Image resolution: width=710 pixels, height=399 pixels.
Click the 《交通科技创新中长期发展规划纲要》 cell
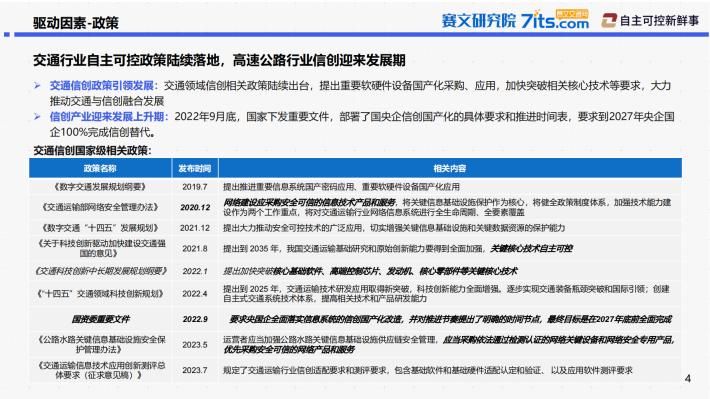pyautogui.click(x=100, y=271)
